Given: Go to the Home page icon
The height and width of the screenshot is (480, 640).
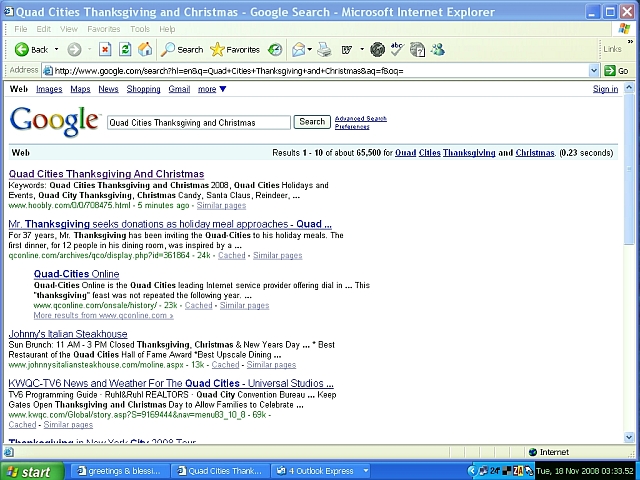Looking at the screenshot, I should pos(145,49).
